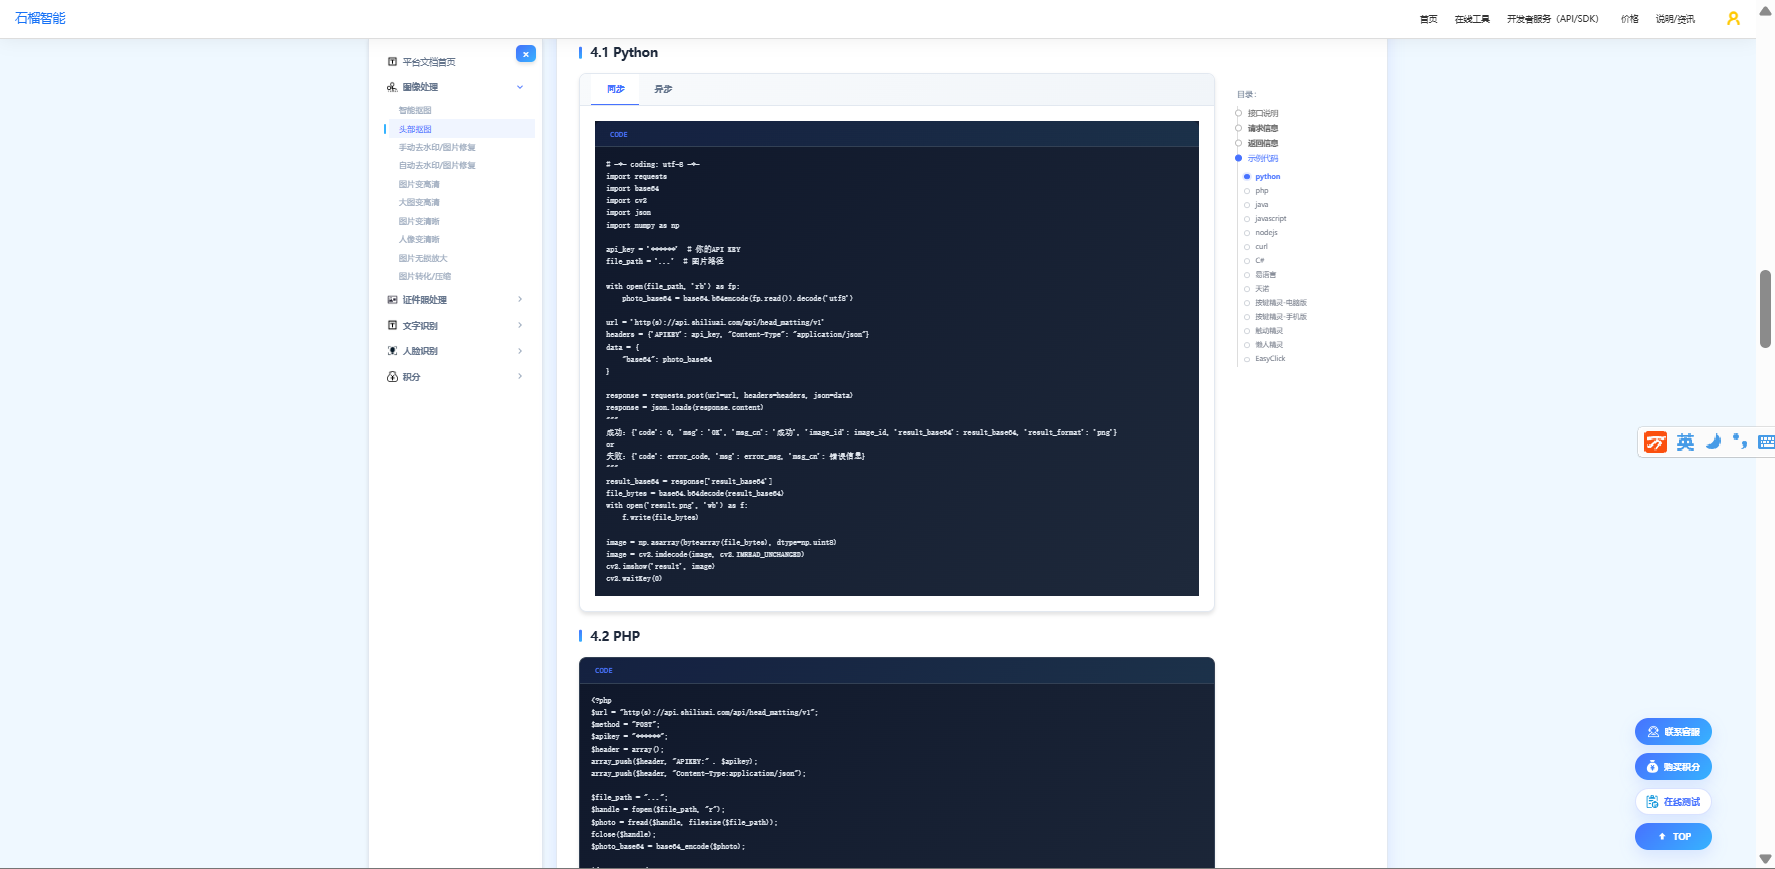This screenshot has width=1775, height=869.
Task: Open 在线测试 floating button
Action: click(x=1673, y=802)
